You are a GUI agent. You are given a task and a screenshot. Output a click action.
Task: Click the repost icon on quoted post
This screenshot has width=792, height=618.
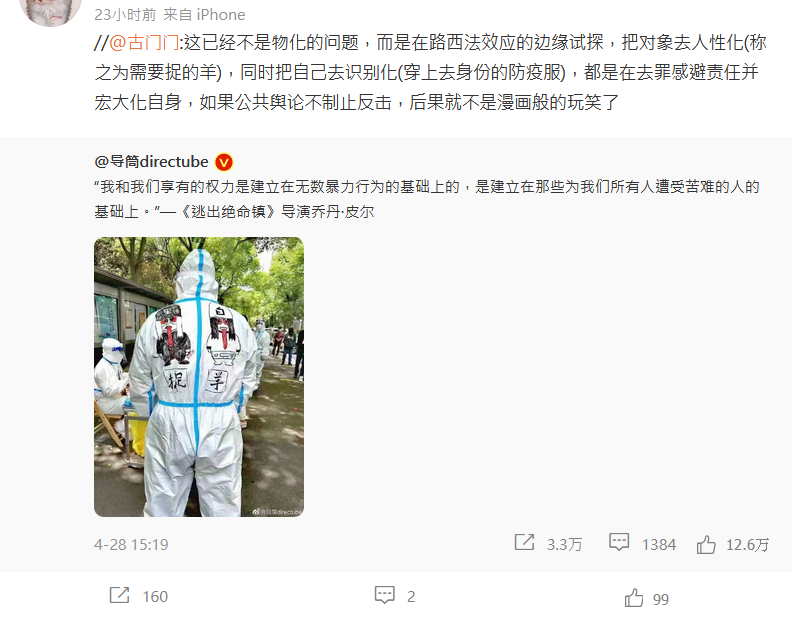[x=524, y=542]
